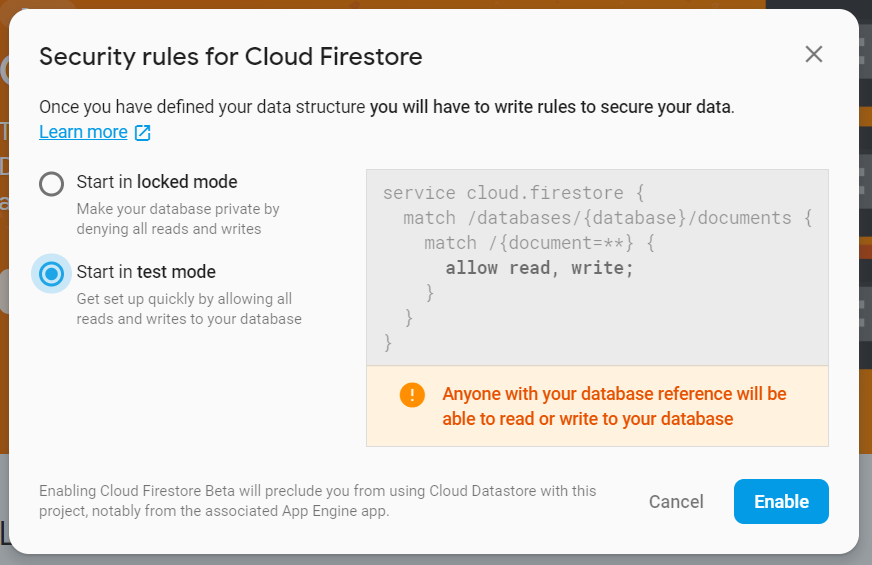The image size is (872, 565).
Task: Open the Learn more link
Action: [83, 132]
